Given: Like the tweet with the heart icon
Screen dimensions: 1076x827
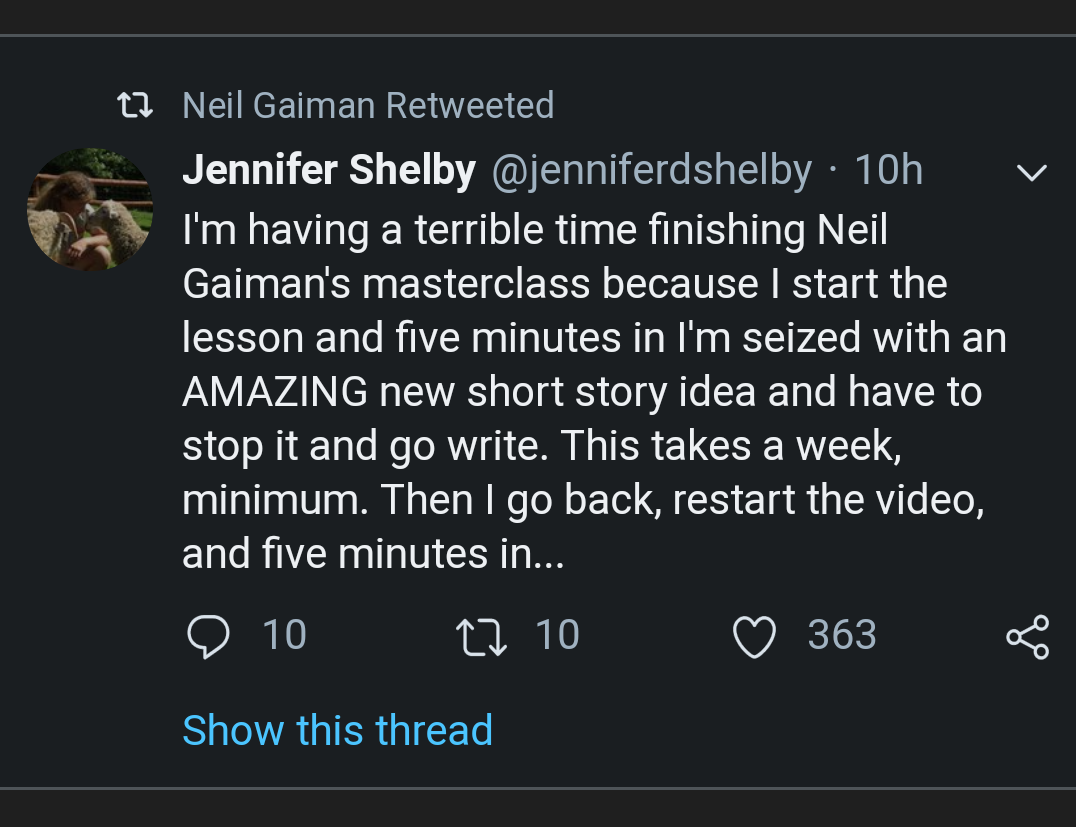Looking at the screenshot, I should pos(754,637).
